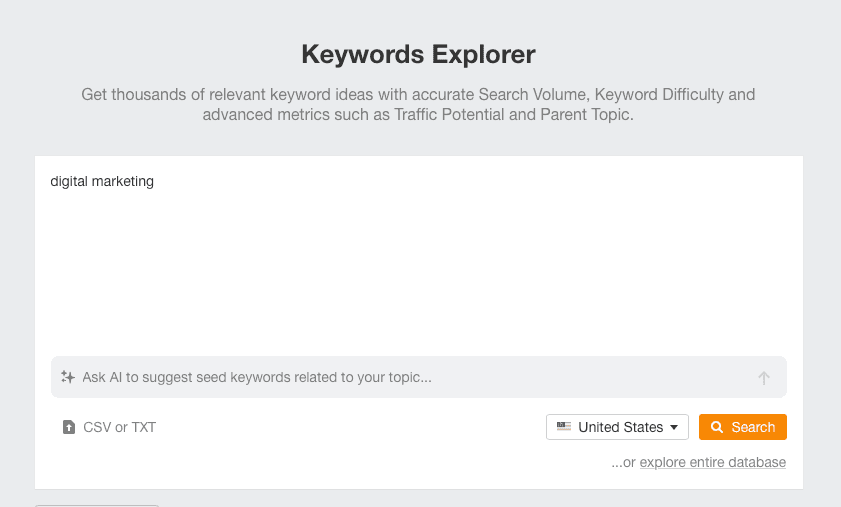The height and width of the screenshot is (507, 841).
Task: Click the United States flag icon
Action: 564,427
